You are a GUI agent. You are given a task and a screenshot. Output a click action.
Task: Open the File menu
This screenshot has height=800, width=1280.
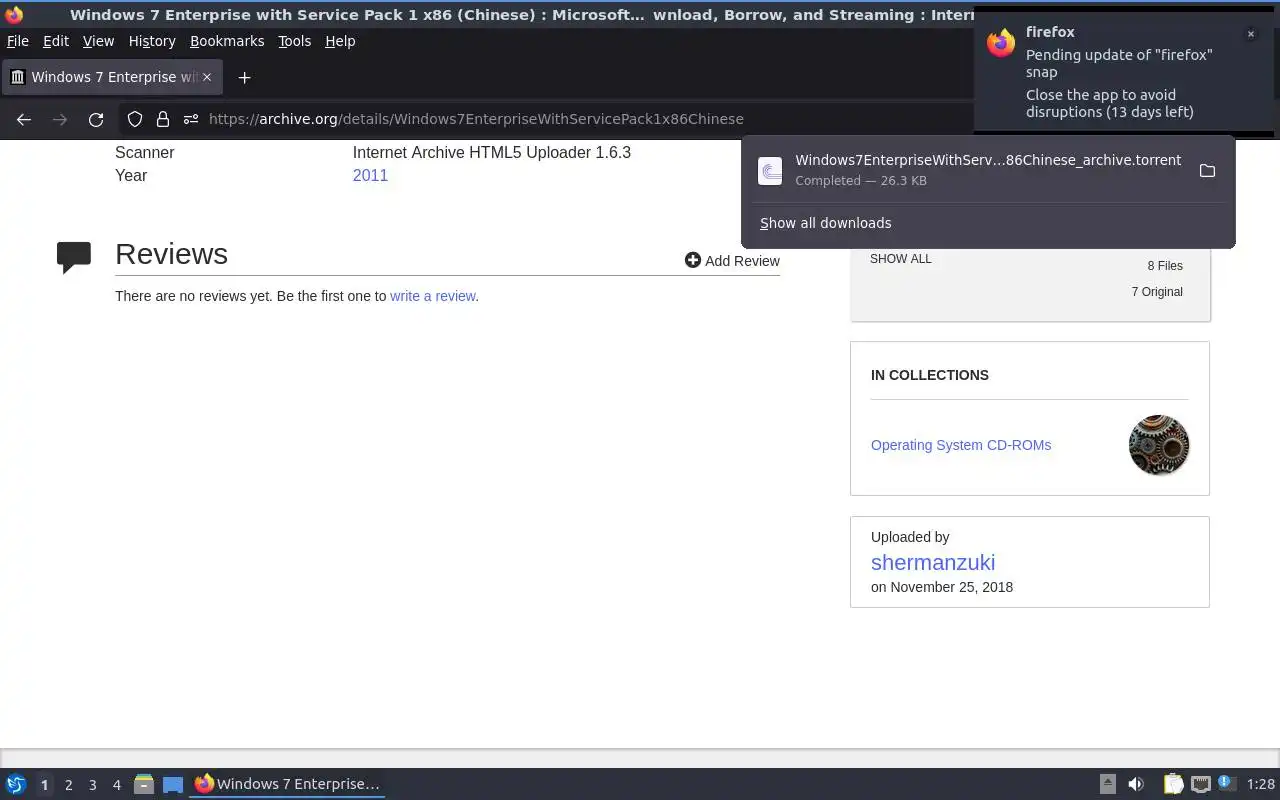[x=18, y=41]
